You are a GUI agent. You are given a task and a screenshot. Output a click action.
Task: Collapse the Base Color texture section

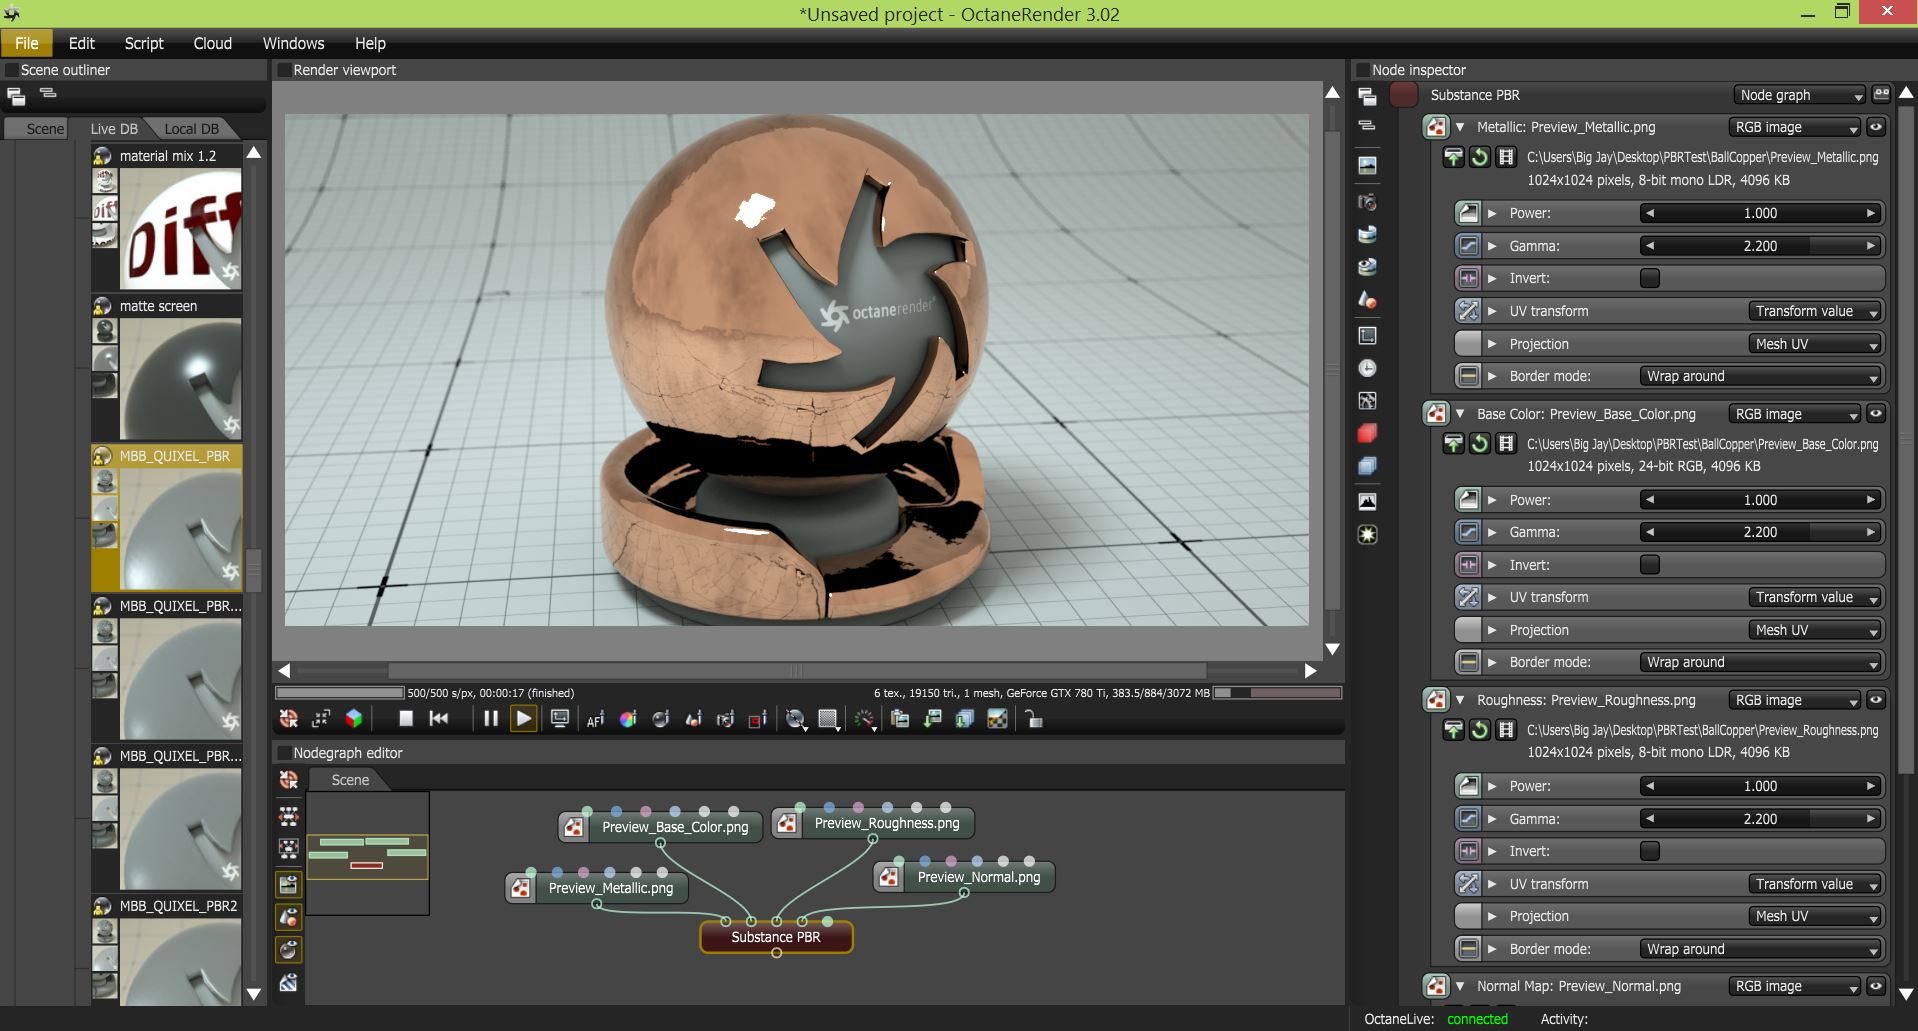pyautogui.click(x=1460, y=414)
